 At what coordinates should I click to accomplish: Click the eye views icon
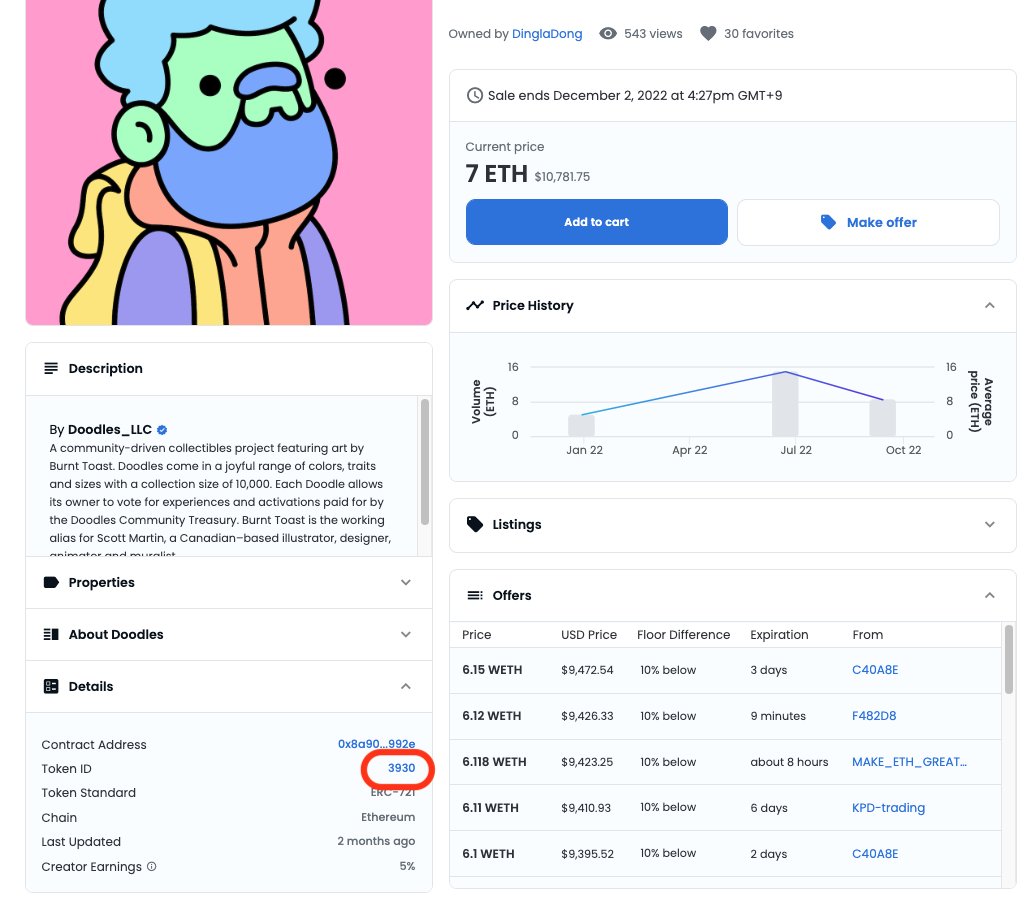[x=607, y=34]
